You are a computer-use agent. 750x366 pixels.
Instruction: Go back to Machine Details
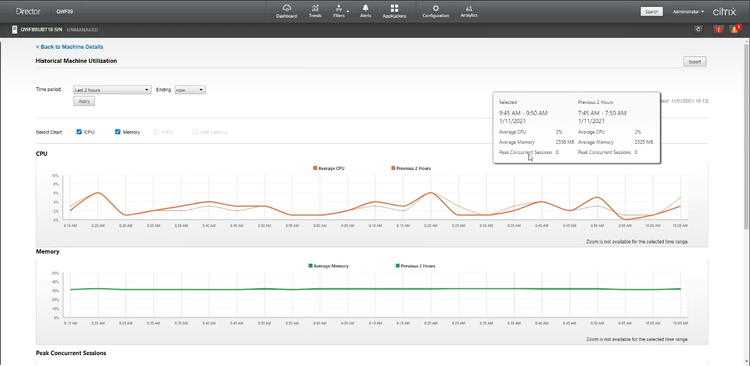tap(69, 47)
